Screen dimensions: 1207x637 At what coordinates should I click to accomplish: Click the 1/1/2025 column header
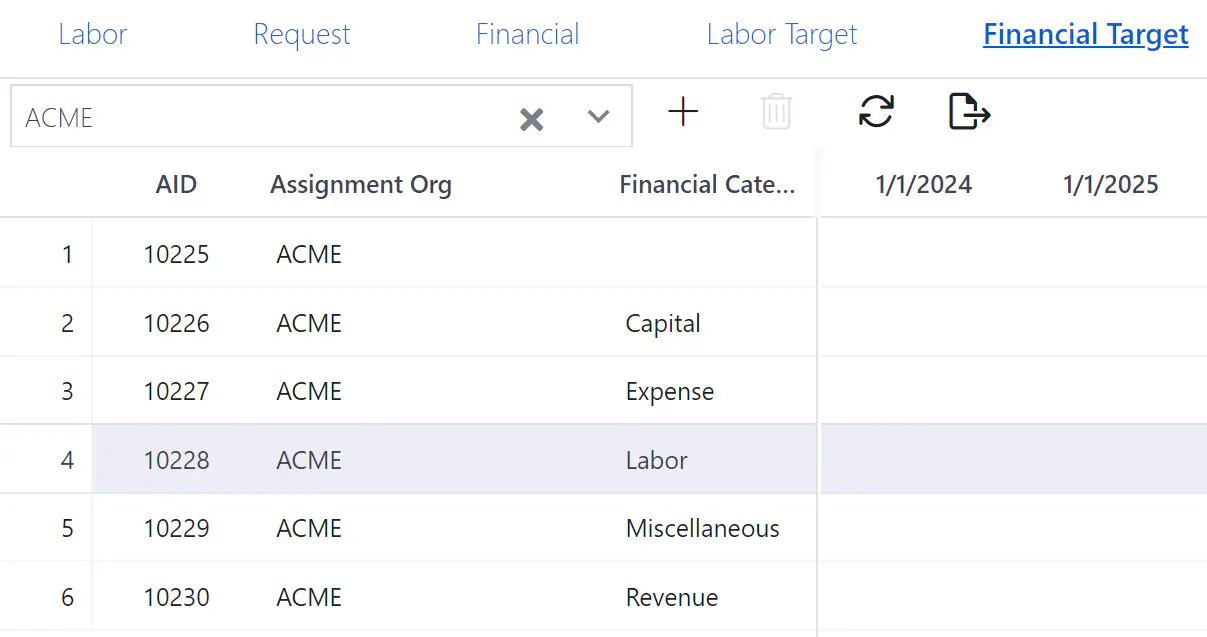1111,184
